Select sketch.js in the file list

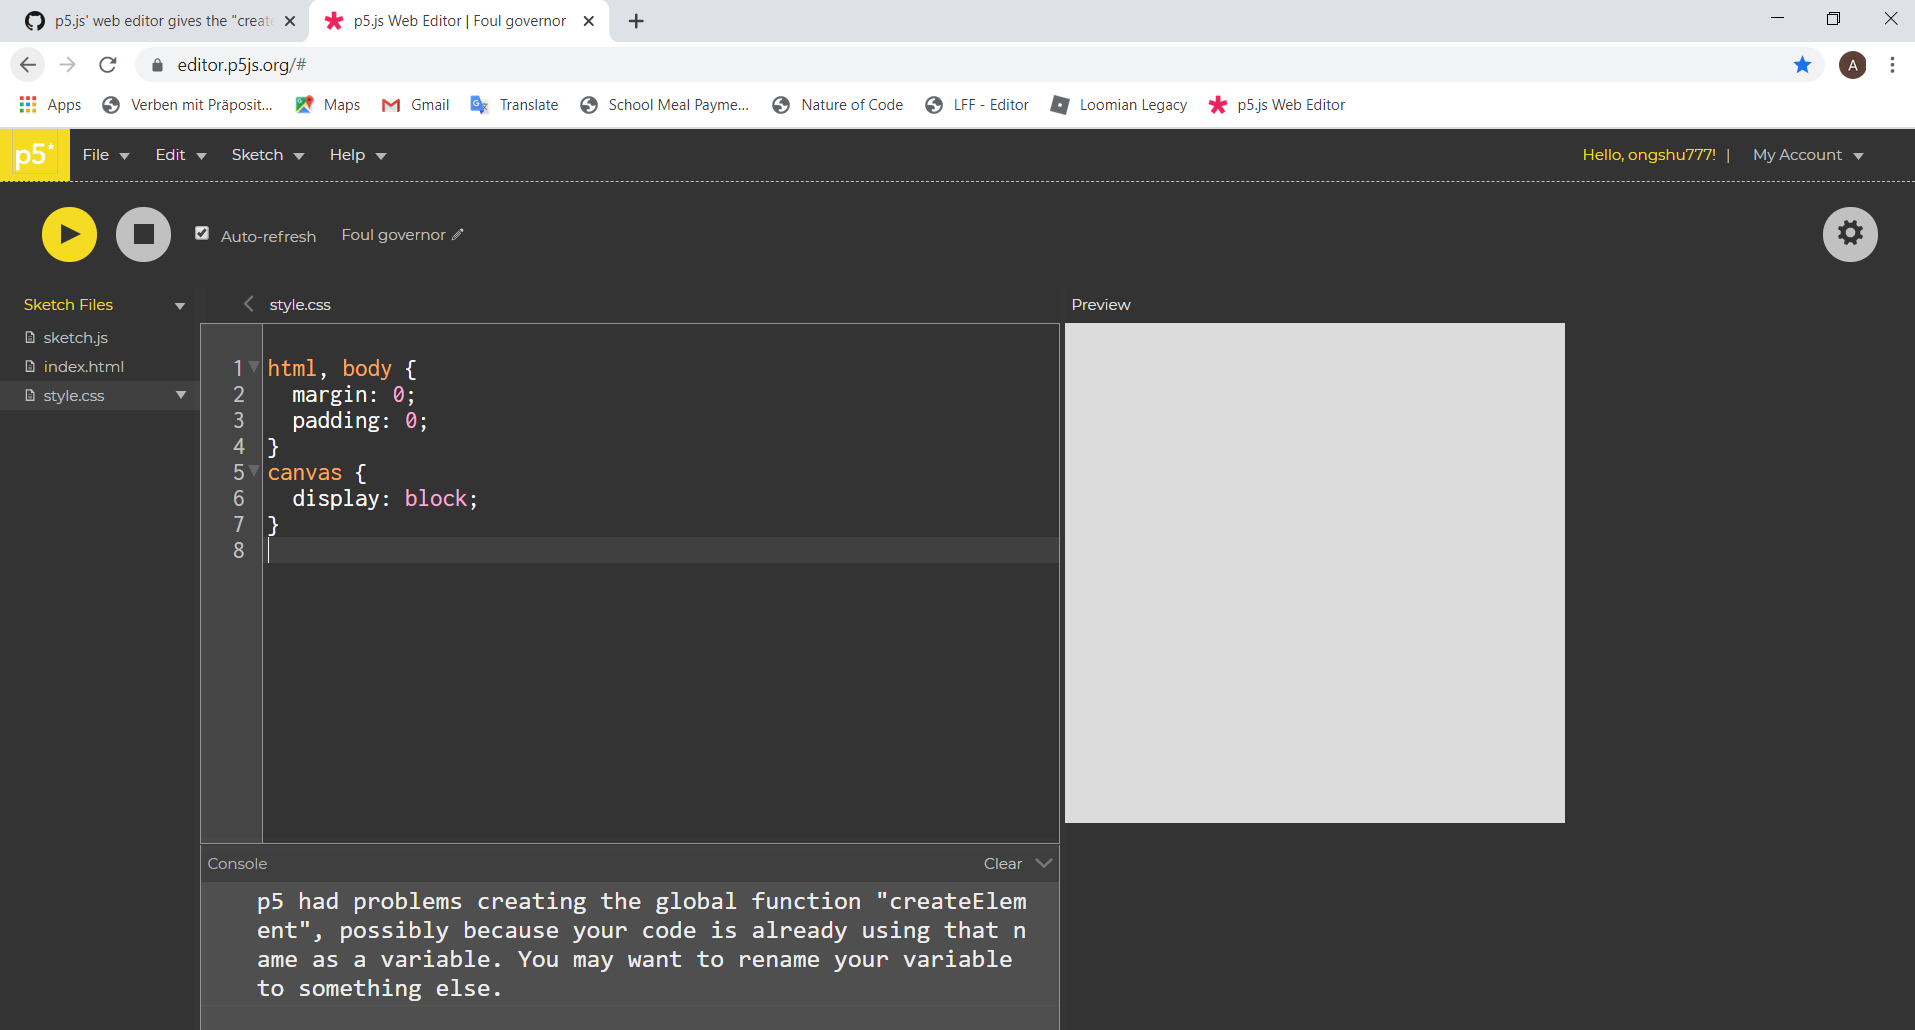click(77, 337)
